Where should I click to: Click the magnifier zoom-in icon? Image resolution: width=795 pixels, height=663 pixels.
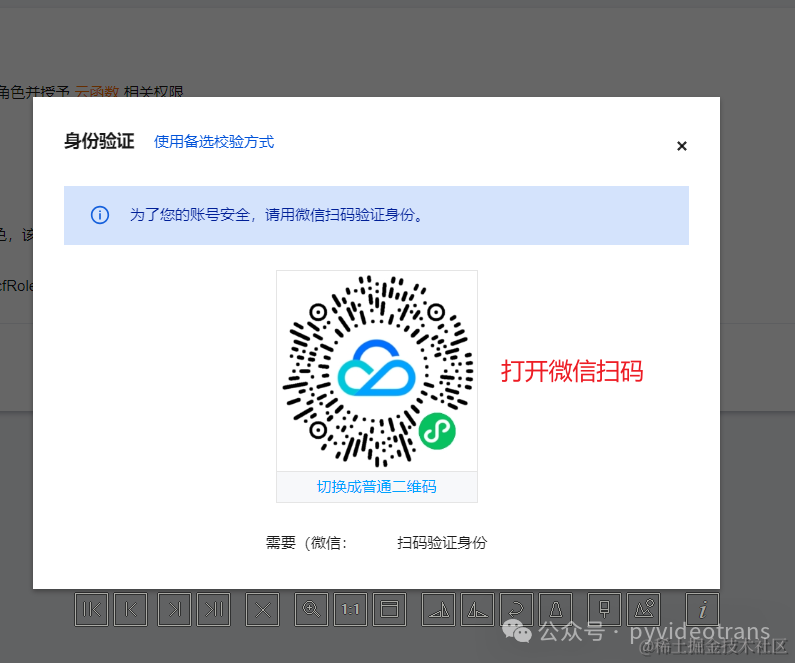click(x=311, y=609)
